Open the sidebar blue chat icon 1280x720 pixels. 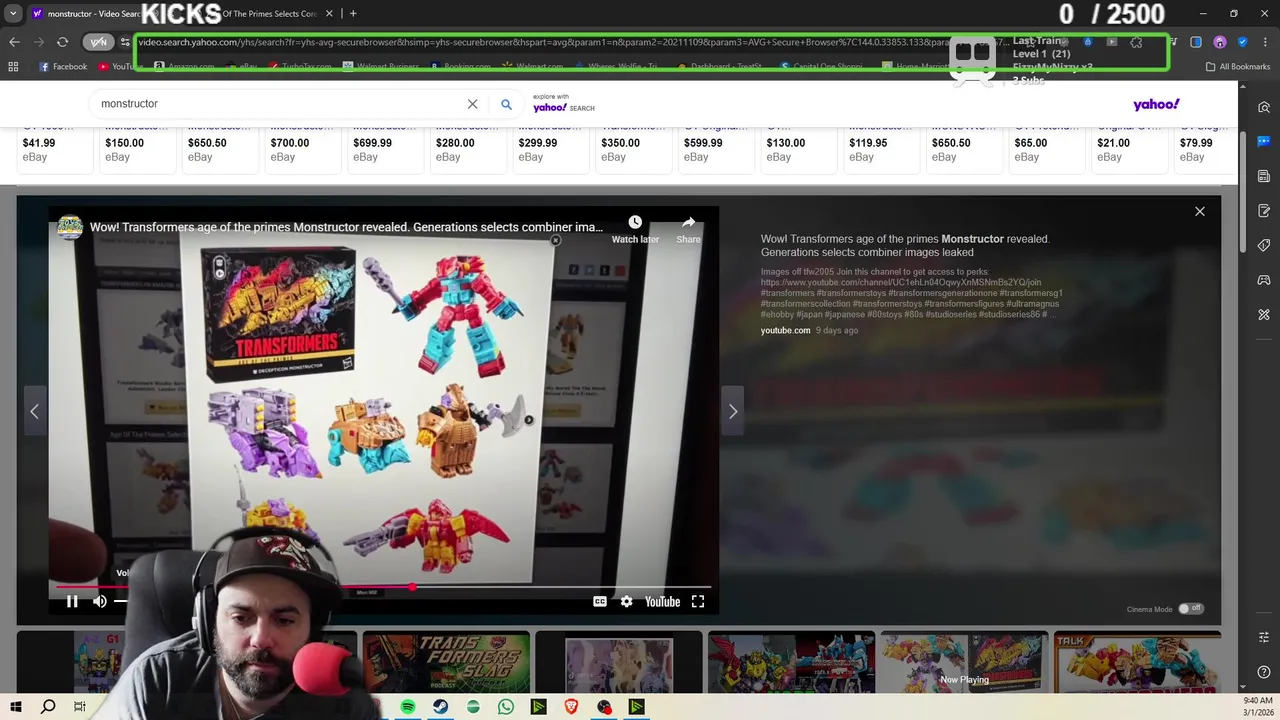pos(1264,142)
